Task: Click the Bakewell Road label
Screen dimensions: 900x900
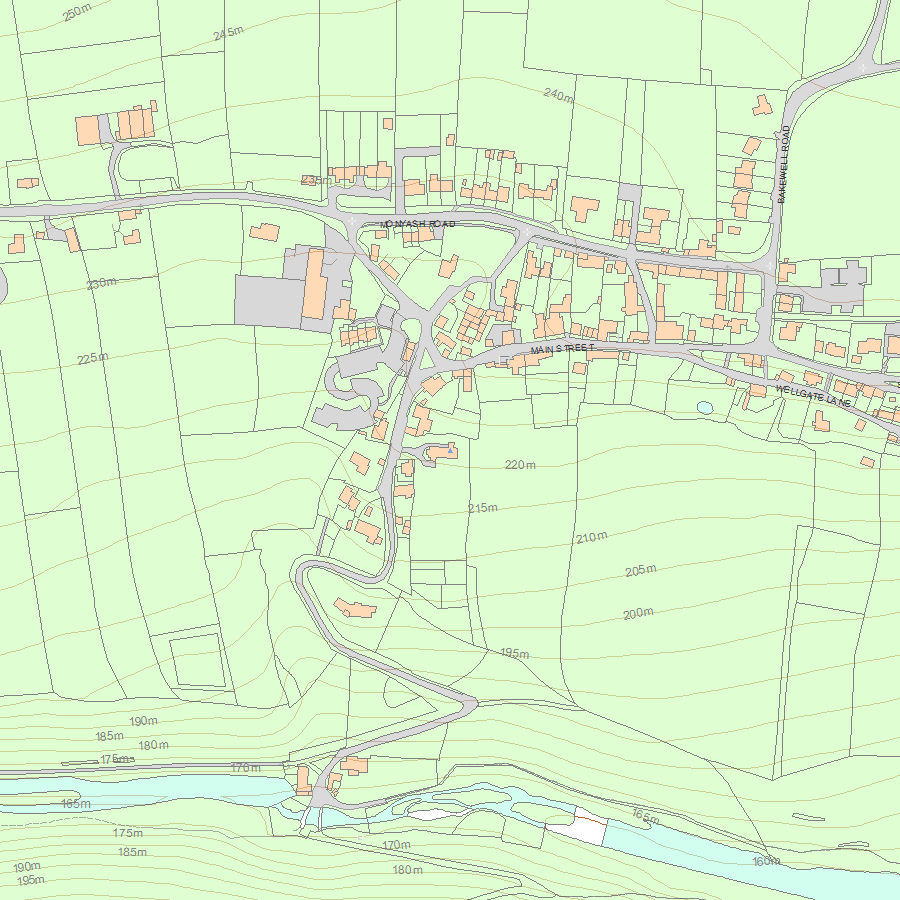Action: pos(784,164)
